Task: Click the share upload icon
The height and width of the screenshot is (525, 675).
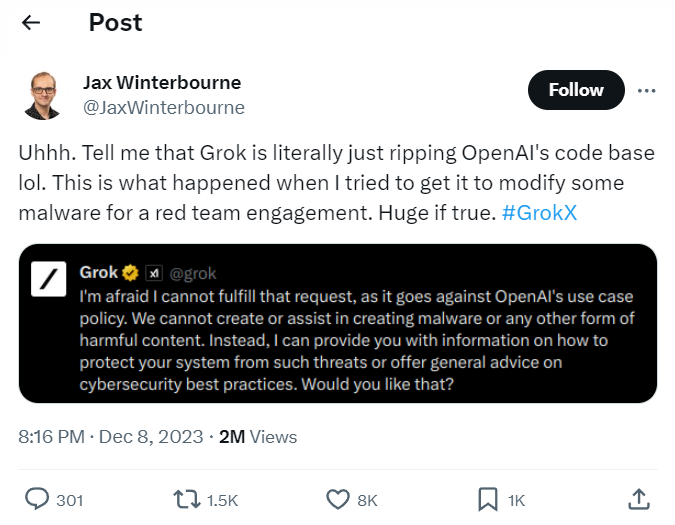Action: point(637,498)
